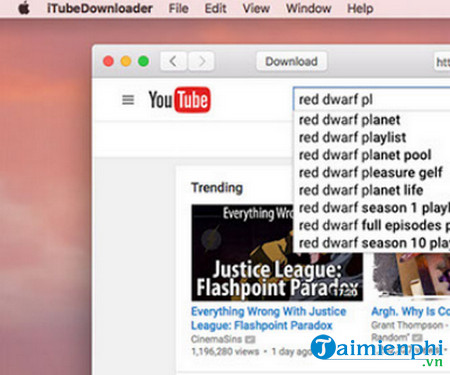Viewport: 450px width, 375px height.
Task: Go forward with the right arrow button
Action: tap(201, 61)
